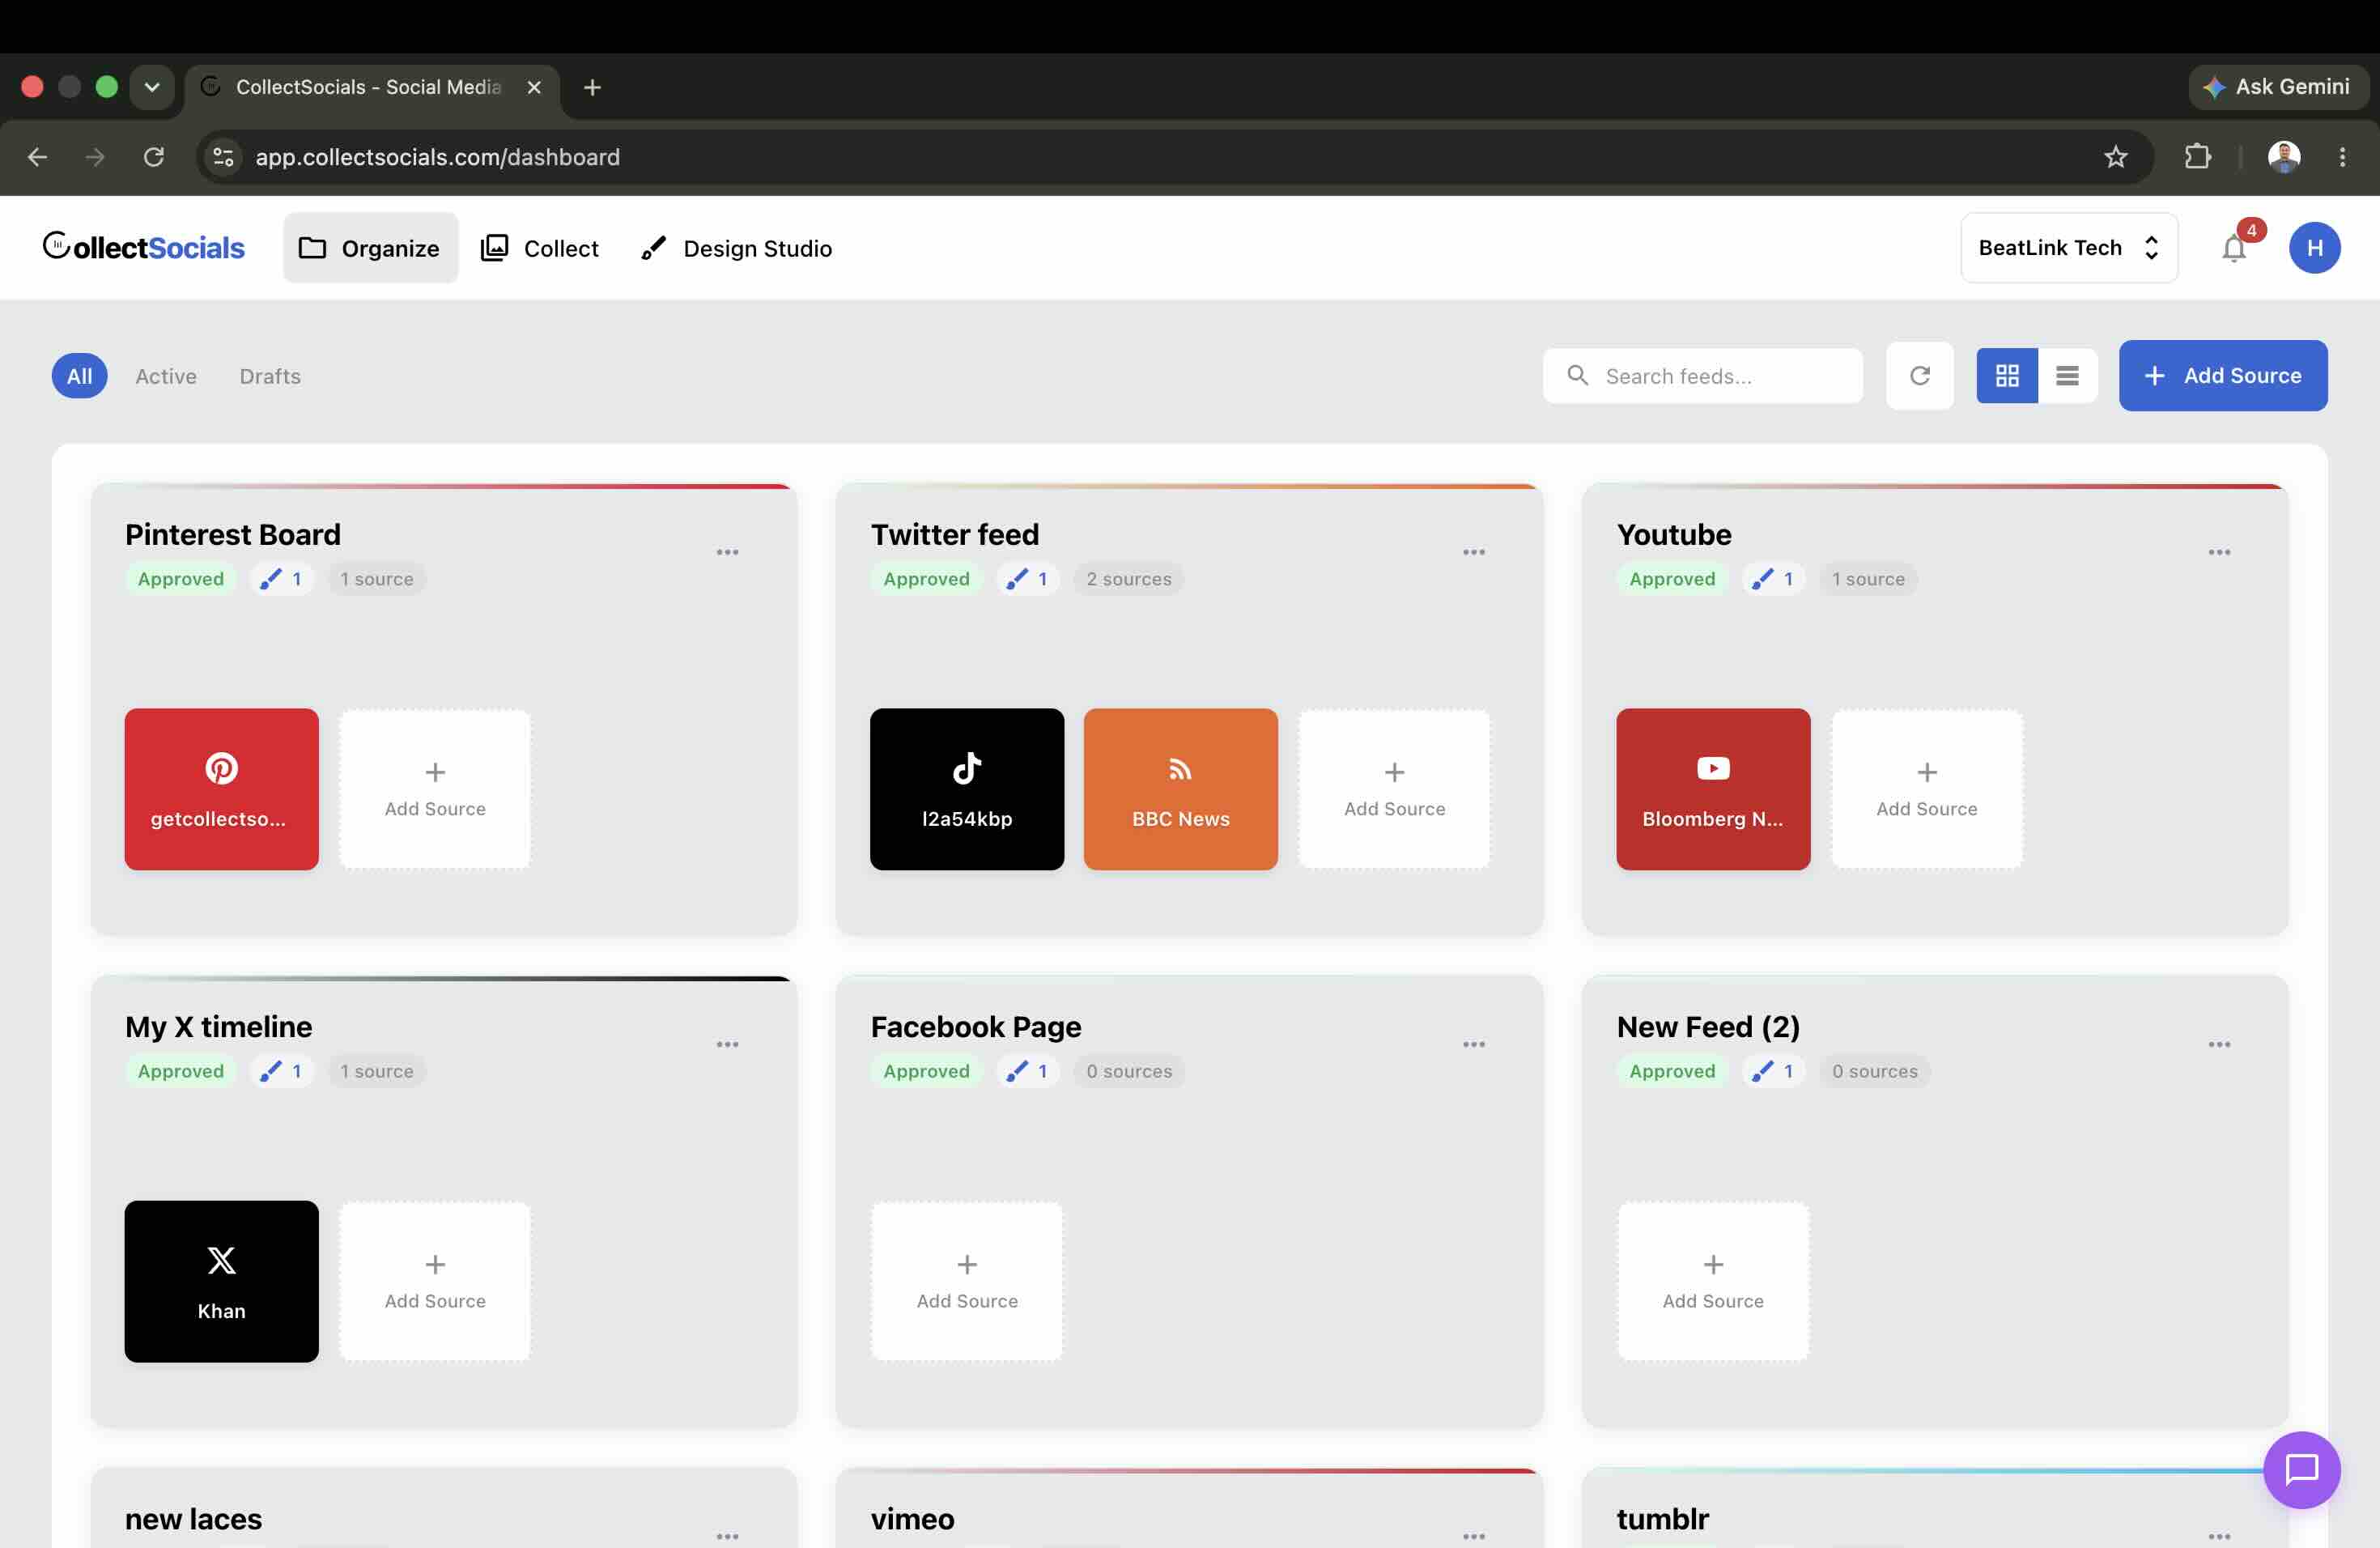Open the notifications bell

pos(2234,248)
